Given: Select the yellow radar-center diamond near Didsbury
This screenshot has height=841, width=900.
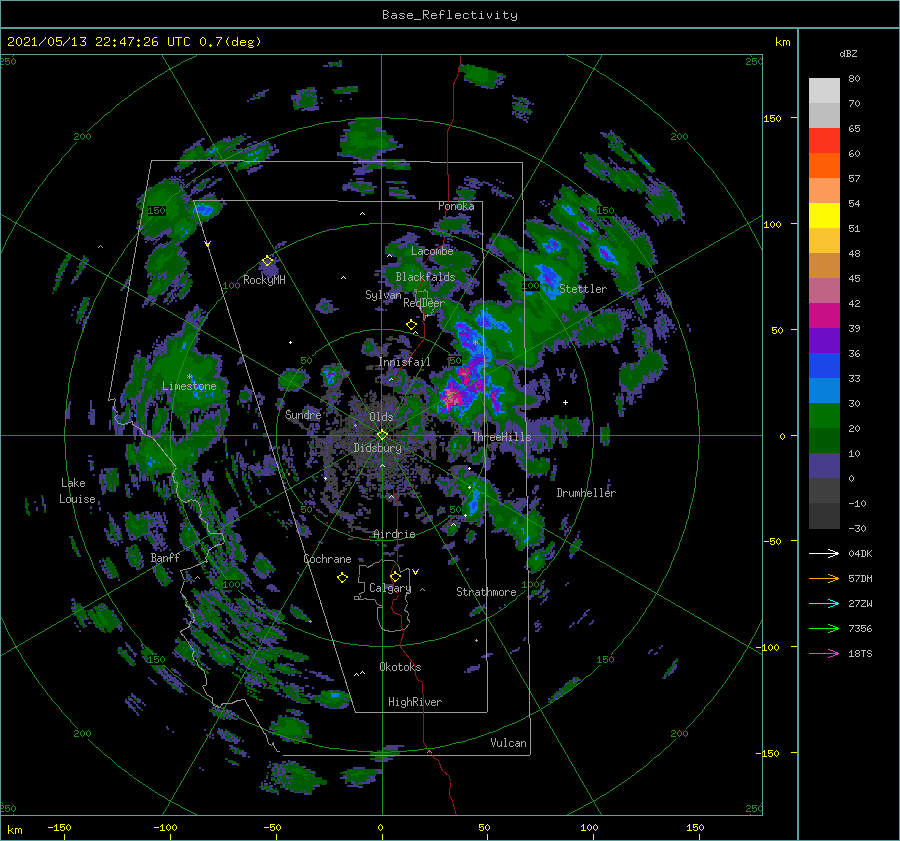Looking at the screenshot, I should point(382,435).
